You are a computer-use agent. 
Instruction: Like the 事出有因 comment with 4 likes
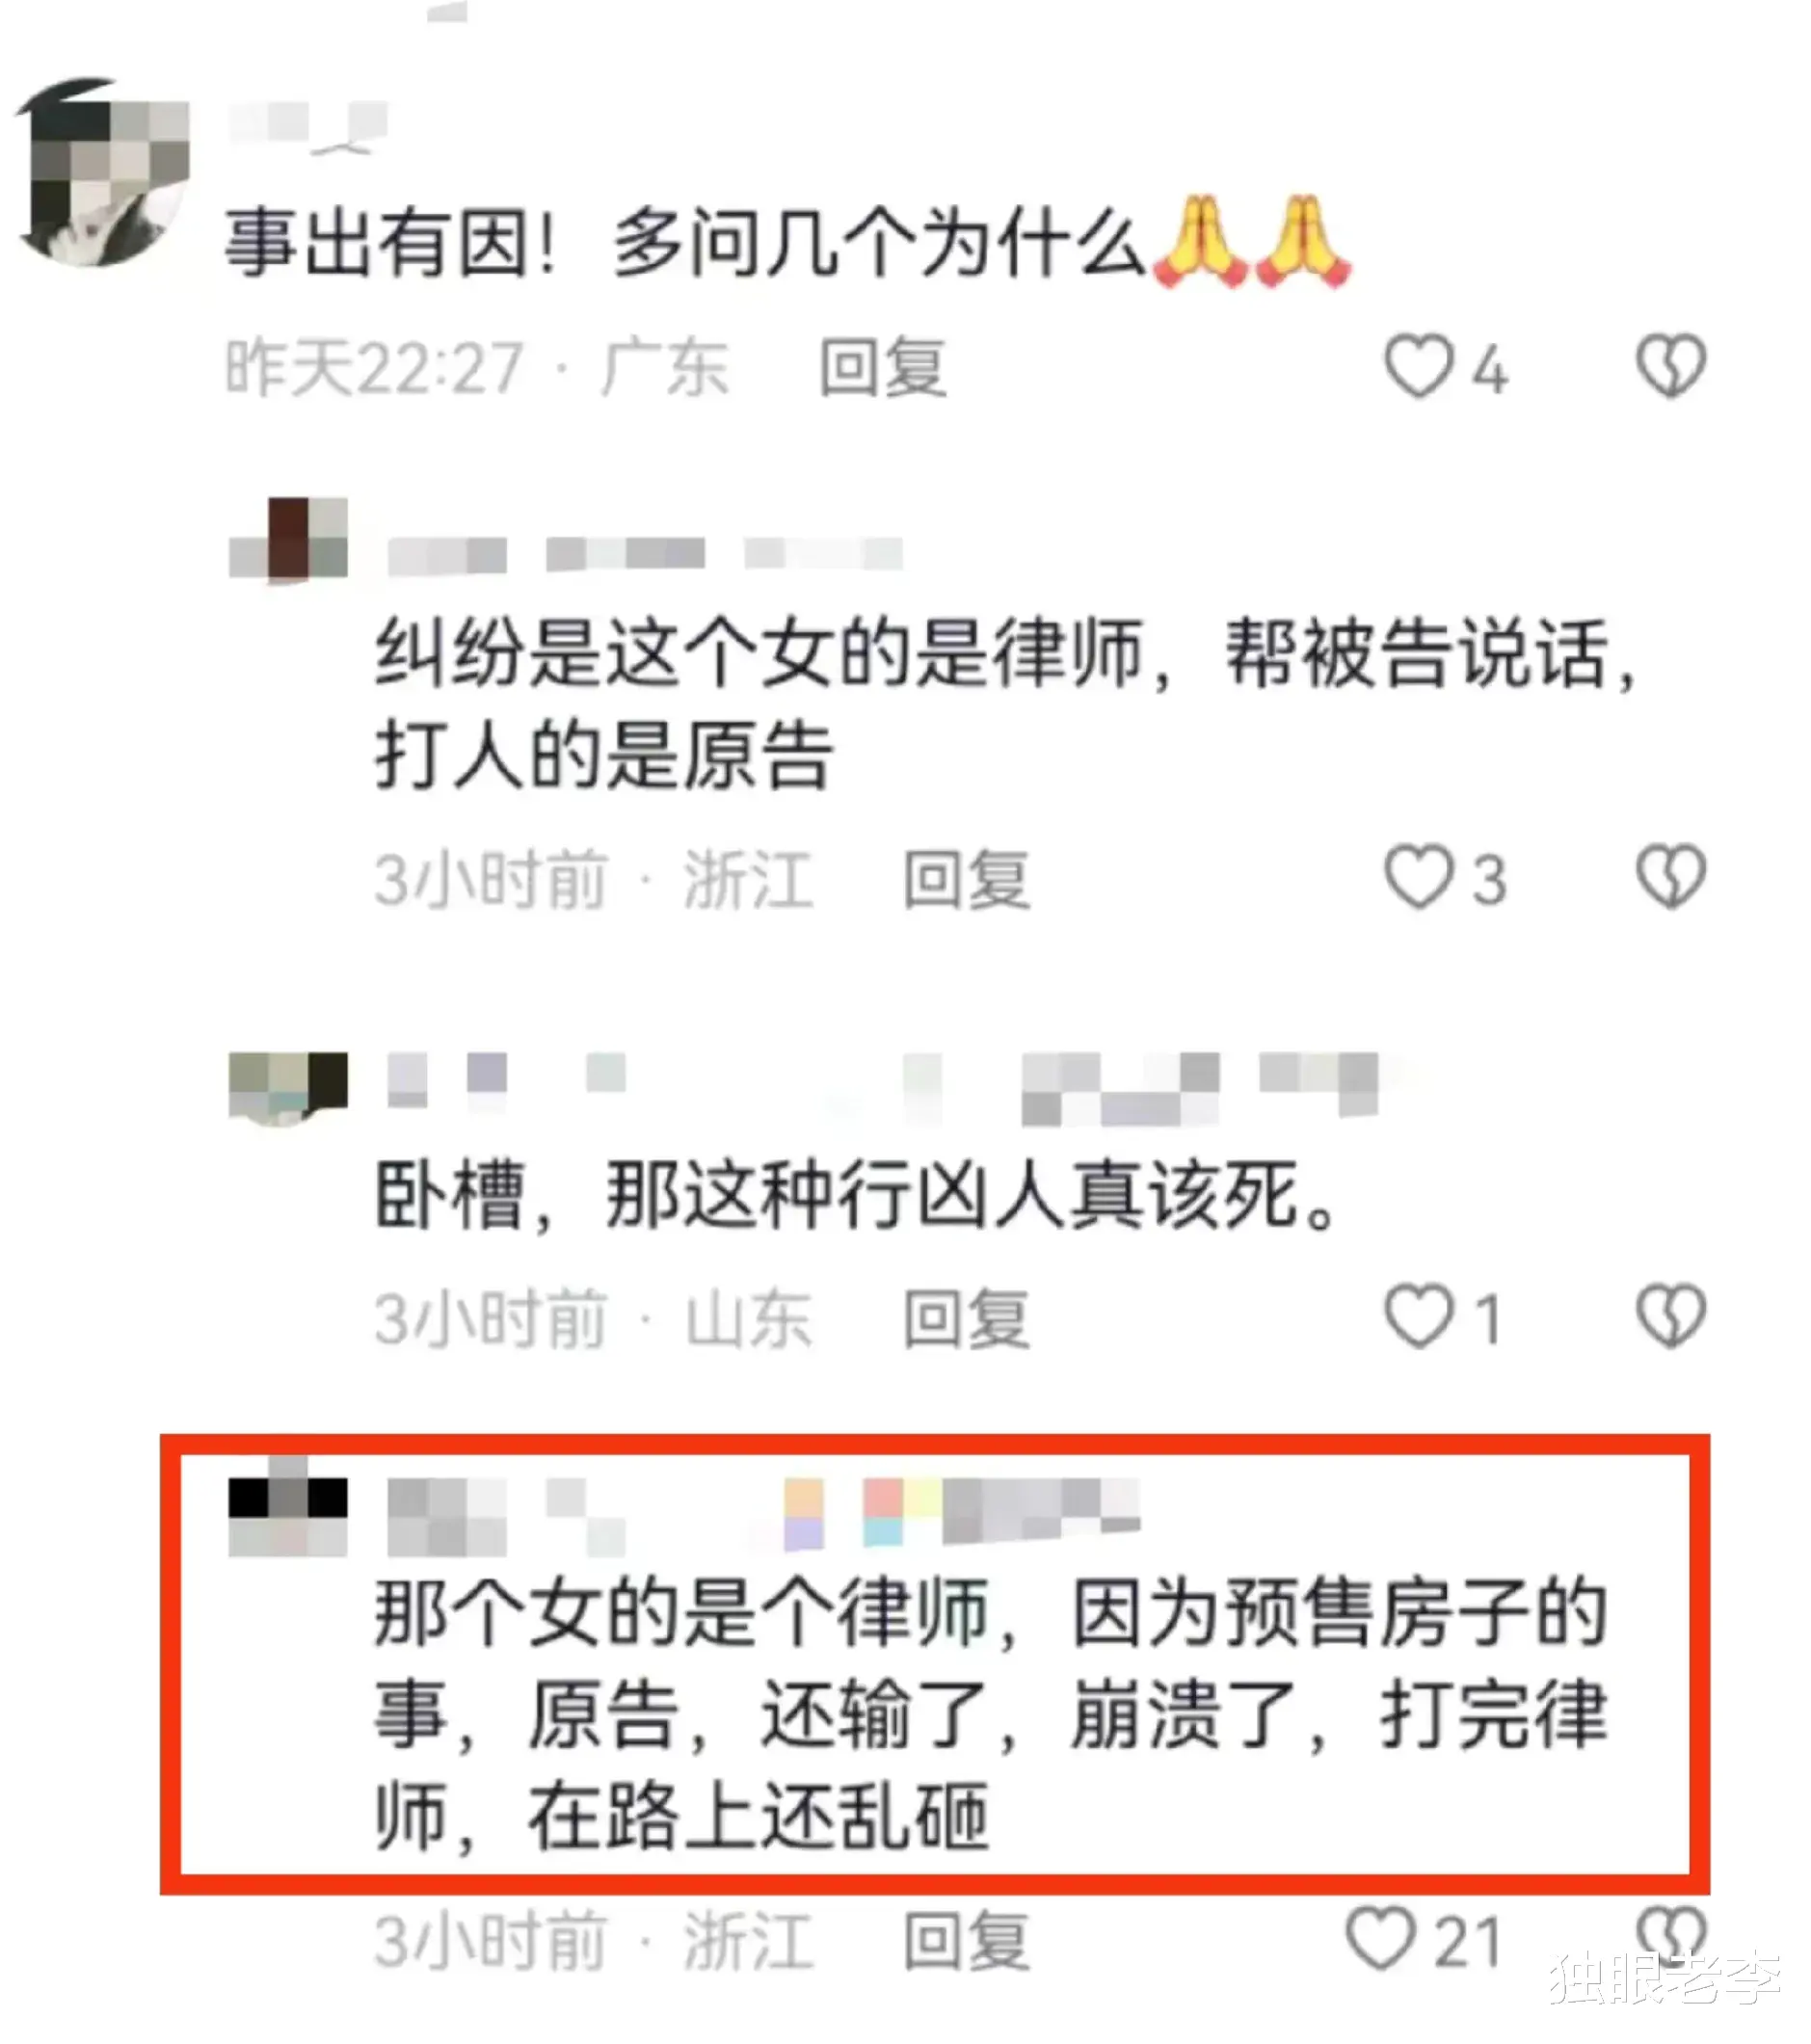1418,366
